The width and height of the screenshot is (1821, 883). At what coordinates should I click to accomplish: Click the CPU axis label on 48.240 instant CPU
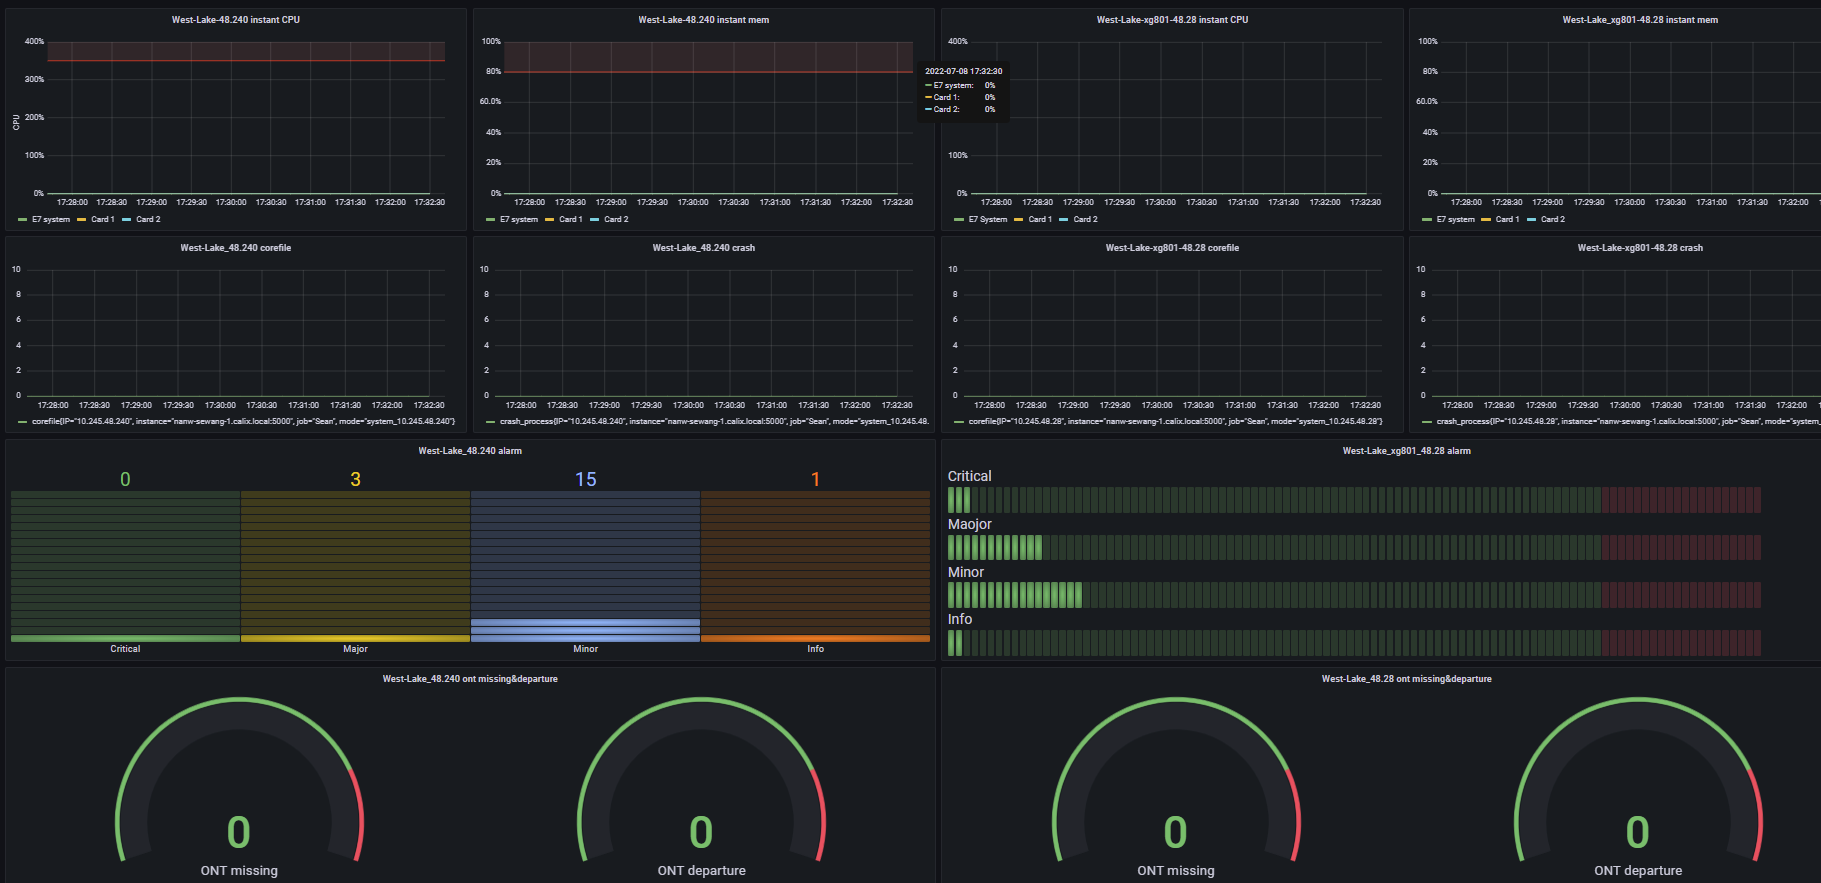point(16,122)
